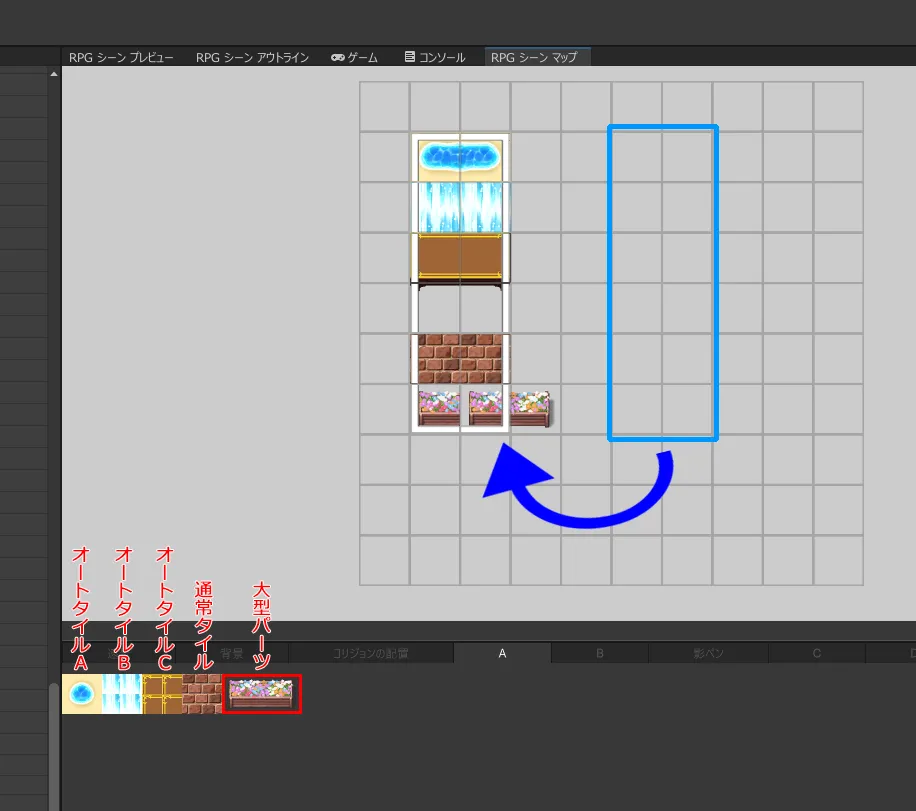Viewport: 916px width, 811px height.
Task: Click the waterfall tile on map
Action: point(459,207)
